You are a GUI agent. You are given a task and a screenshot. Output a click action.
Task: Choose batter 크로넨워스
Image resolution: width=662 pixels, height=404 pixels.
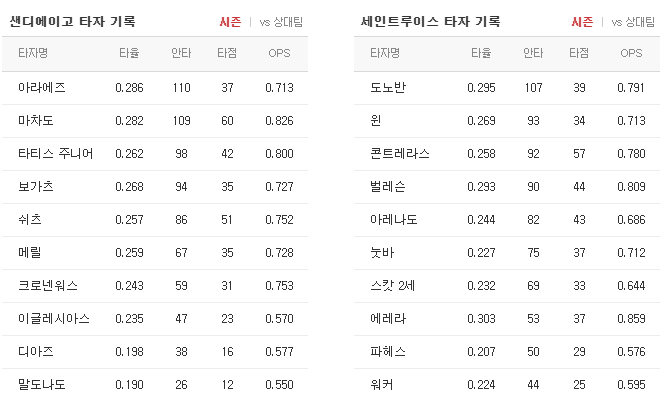48,286
